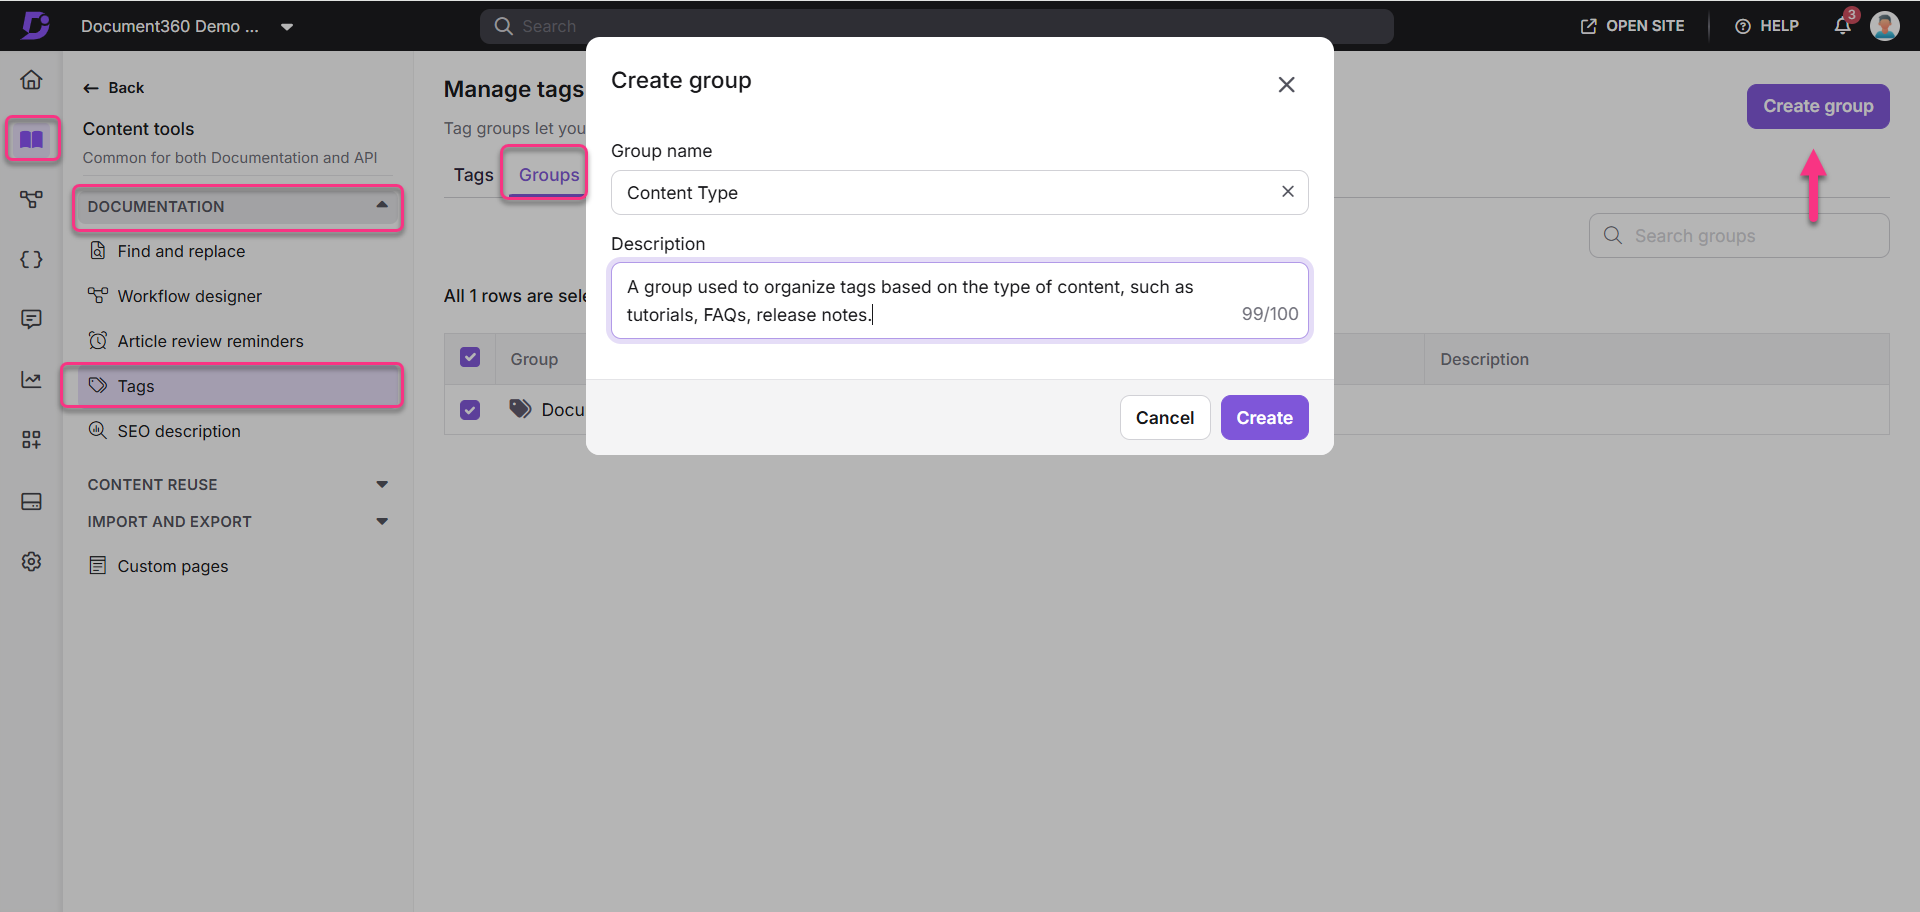Expand the IMPORT AND EXPORT section

[x=382, y=522]
